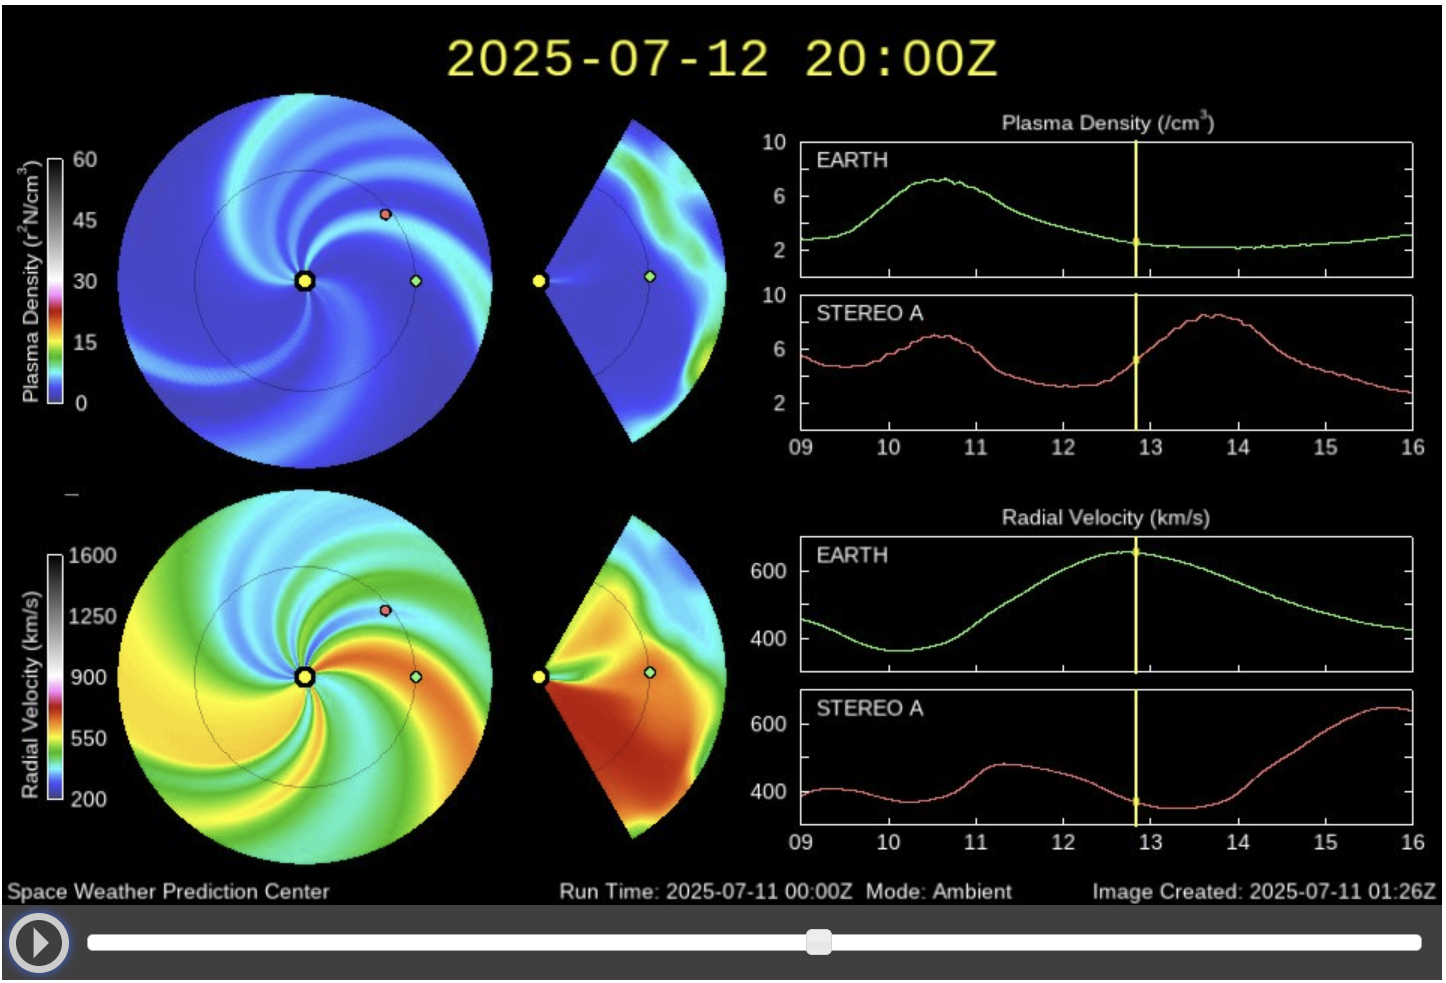This screenshot has width=1446, height=983.
Task: Click the green Earth marker in the density disk
Action: pyautogui.click(x=416, y=281)
